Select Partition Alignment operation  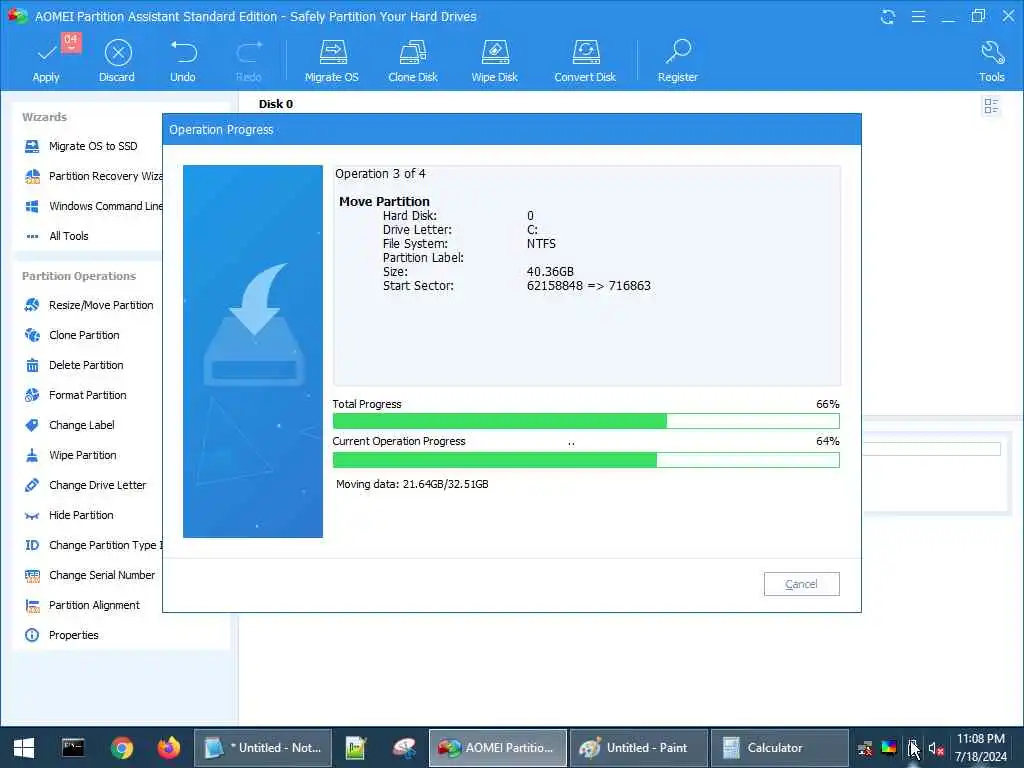coord(82,605)
